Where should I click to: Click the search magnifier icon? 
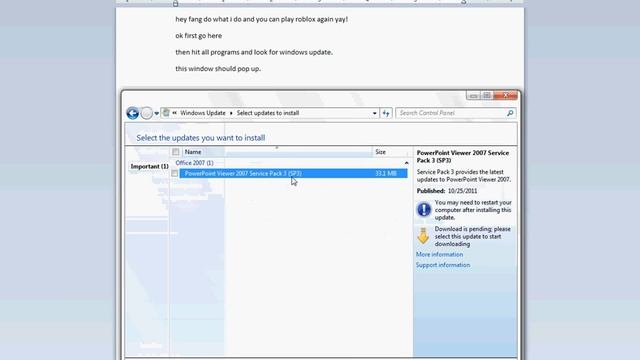coord(510,113)
